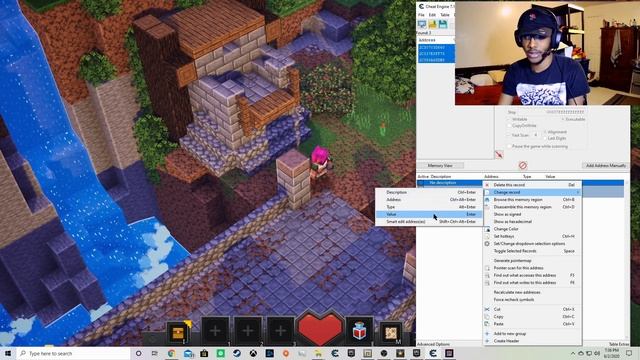Toggle the CopyOnWrite checkbox
Image resolution: width=640 pixels, height=360 pixels.
pyautogui.click(x=509, y=126)
